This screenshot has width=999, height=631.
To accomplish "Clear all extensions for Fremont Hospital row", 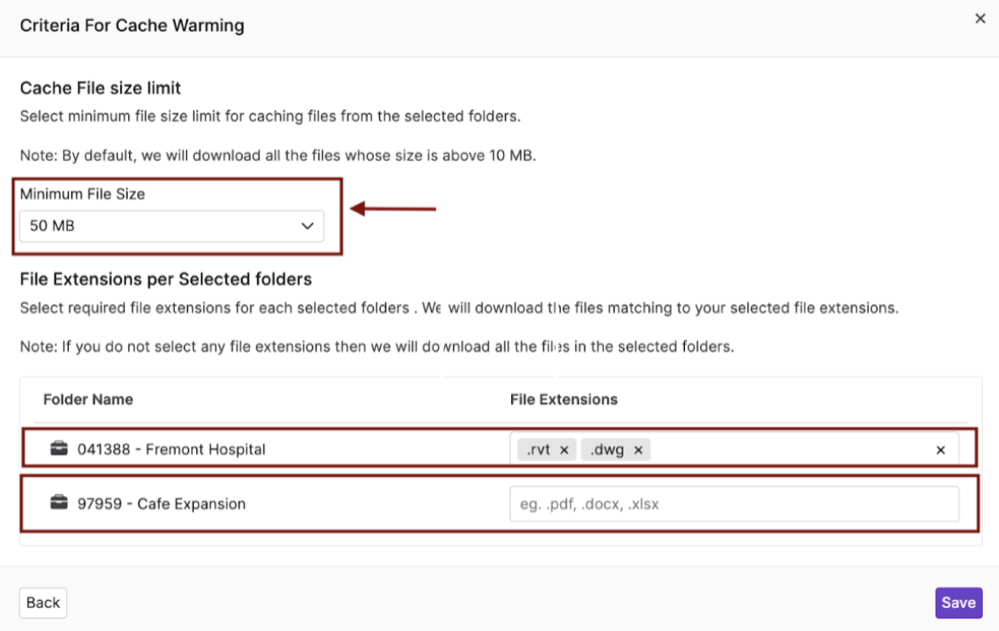I will point(940,450).
